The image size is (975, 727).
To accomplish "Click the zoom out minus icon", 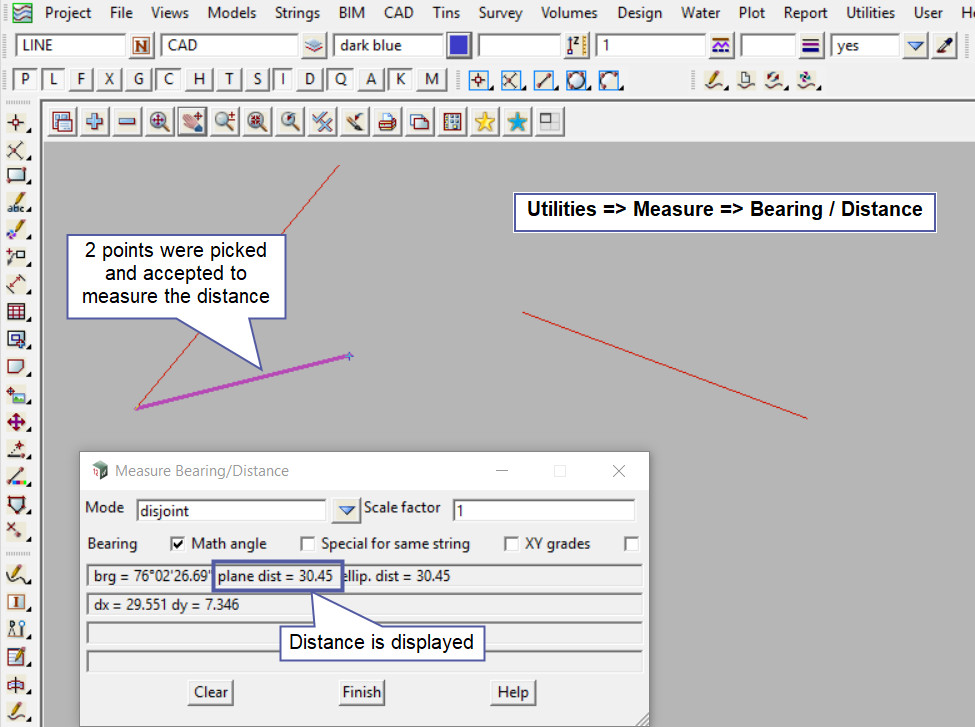I will click(127, 121).
